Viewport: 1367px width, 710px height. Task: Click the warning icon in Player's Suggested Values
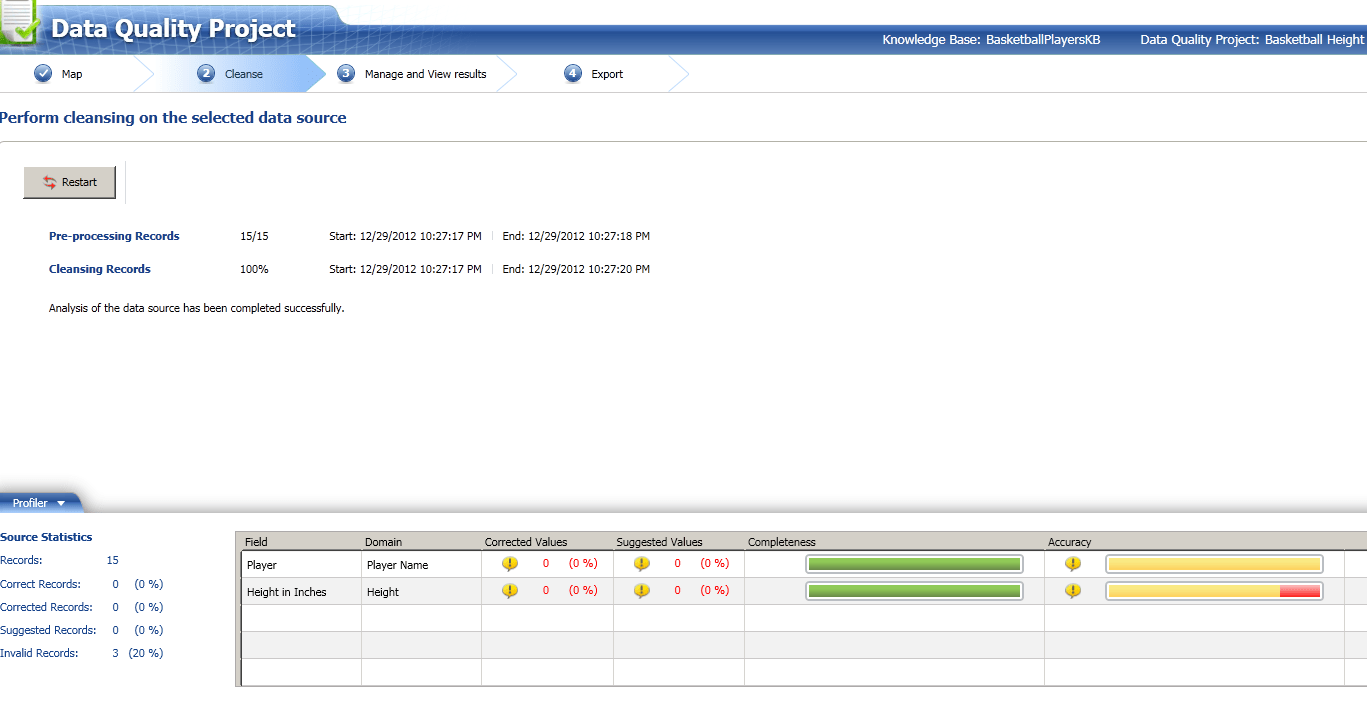pos(643,563)
